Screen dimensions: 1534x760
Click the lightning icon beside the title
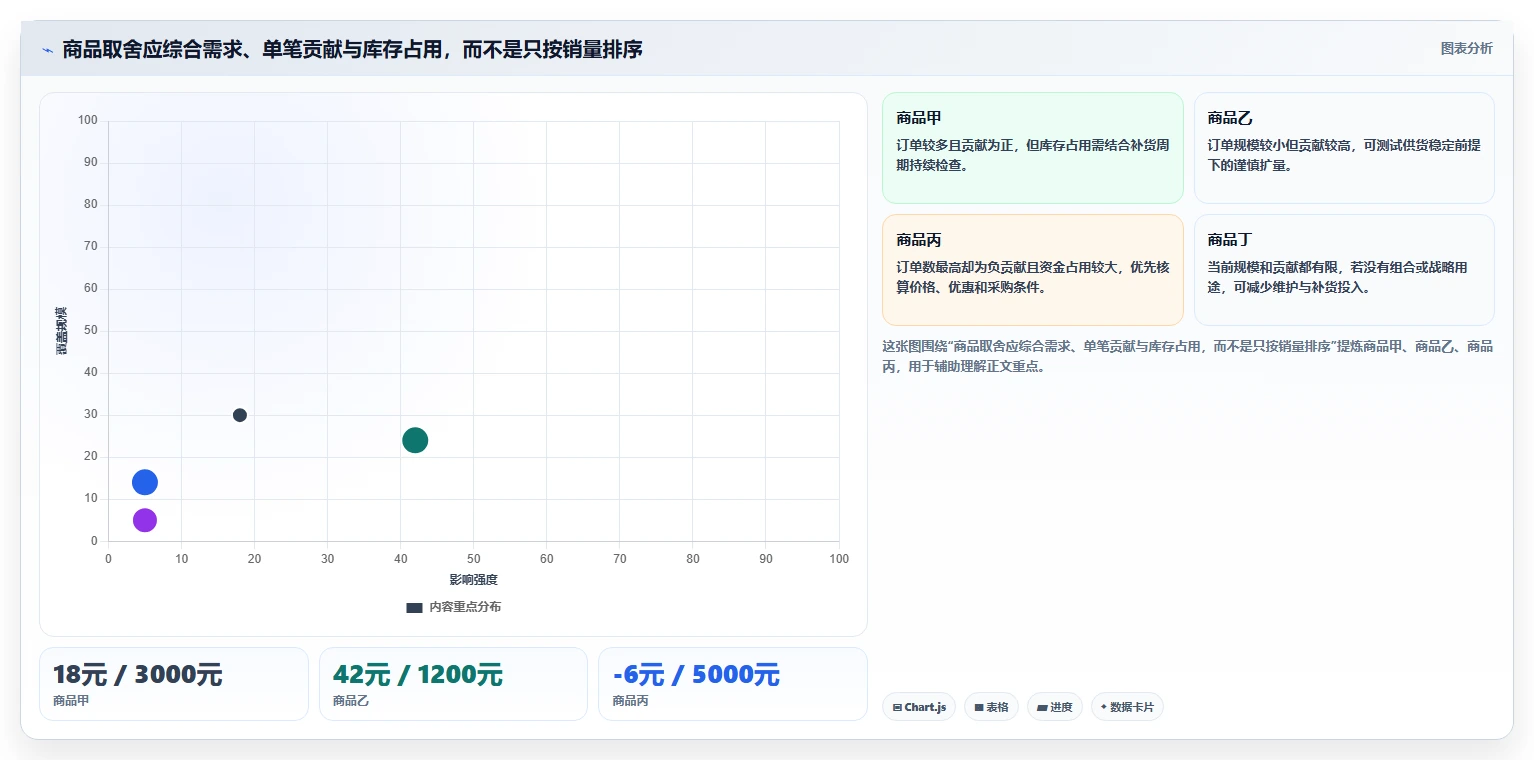pos(47,50)
